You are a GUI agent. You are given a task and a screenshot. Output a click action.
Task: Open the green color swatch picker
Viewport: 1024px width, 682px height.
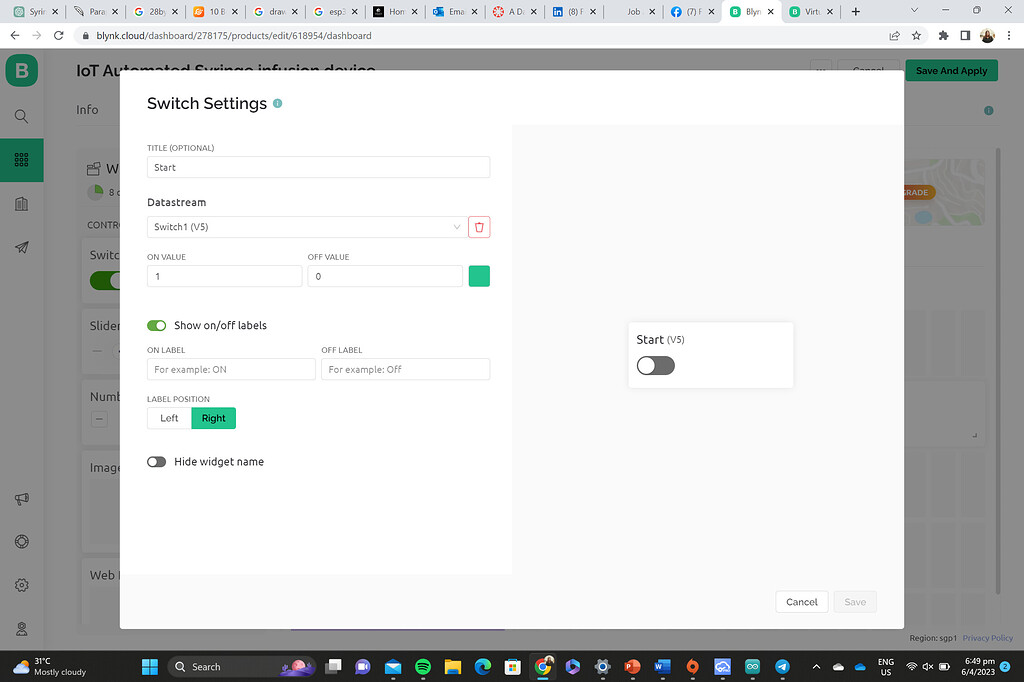click(x=479, y=276)
